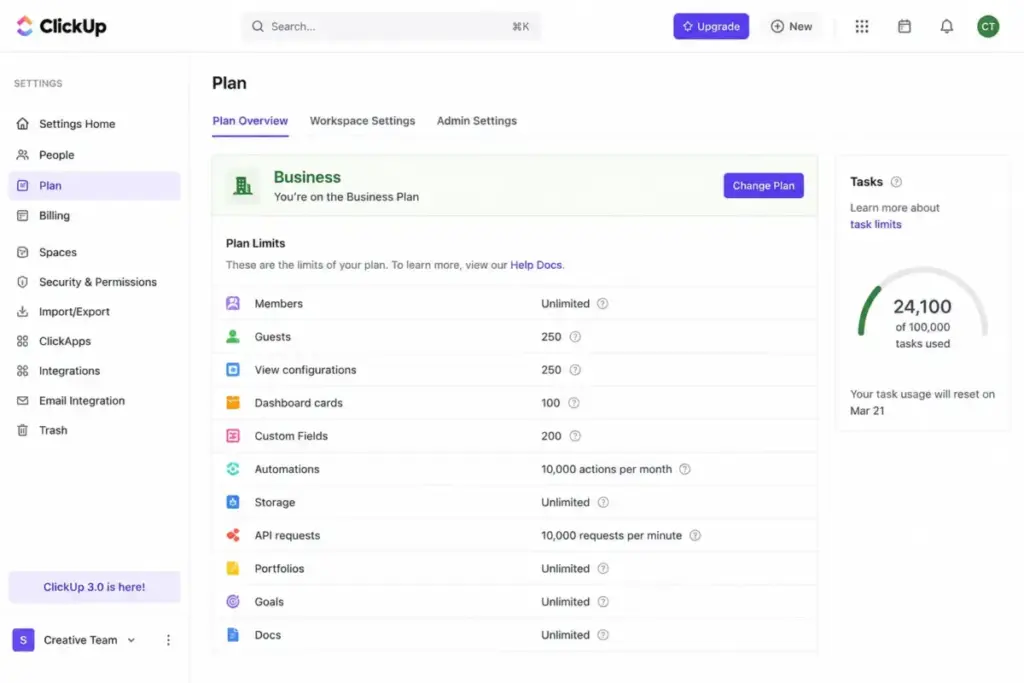Click the Change Plan button

click(763, 185)
